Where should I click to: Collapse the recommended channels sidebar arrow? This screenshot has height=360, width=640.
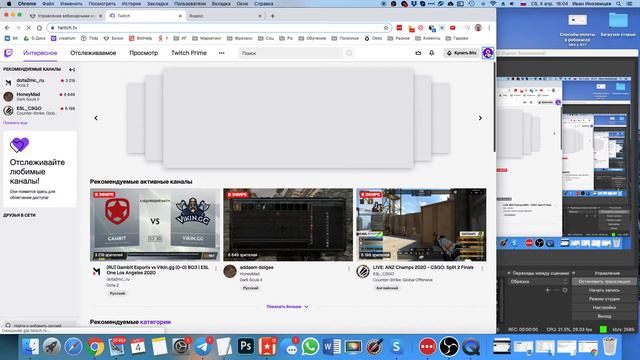point(72,69)
